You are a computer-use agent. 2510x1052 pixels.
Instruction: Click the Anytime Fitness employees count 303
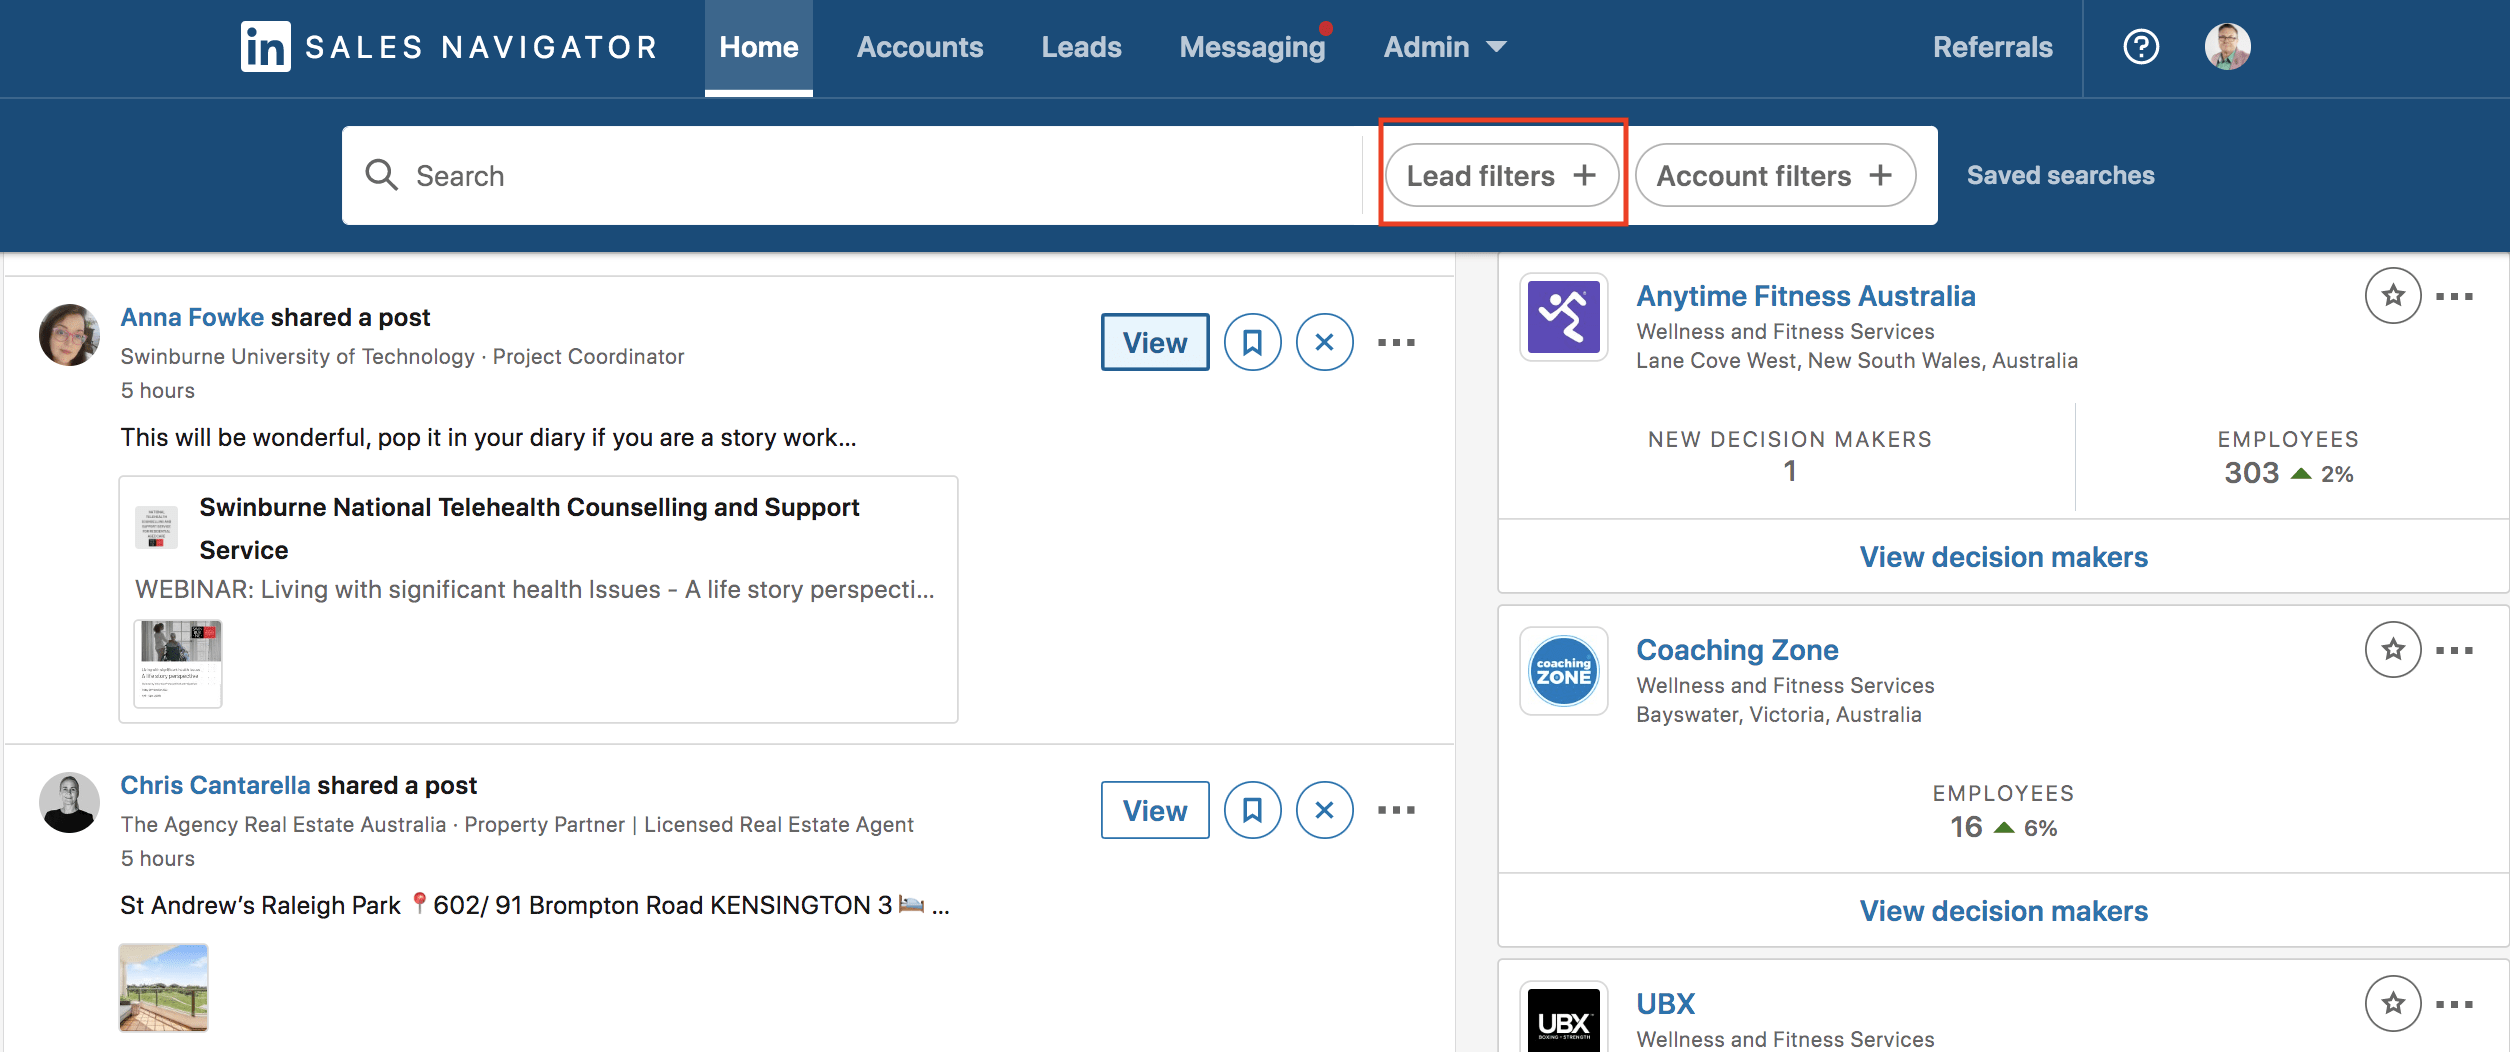(x=2251, y=473)
